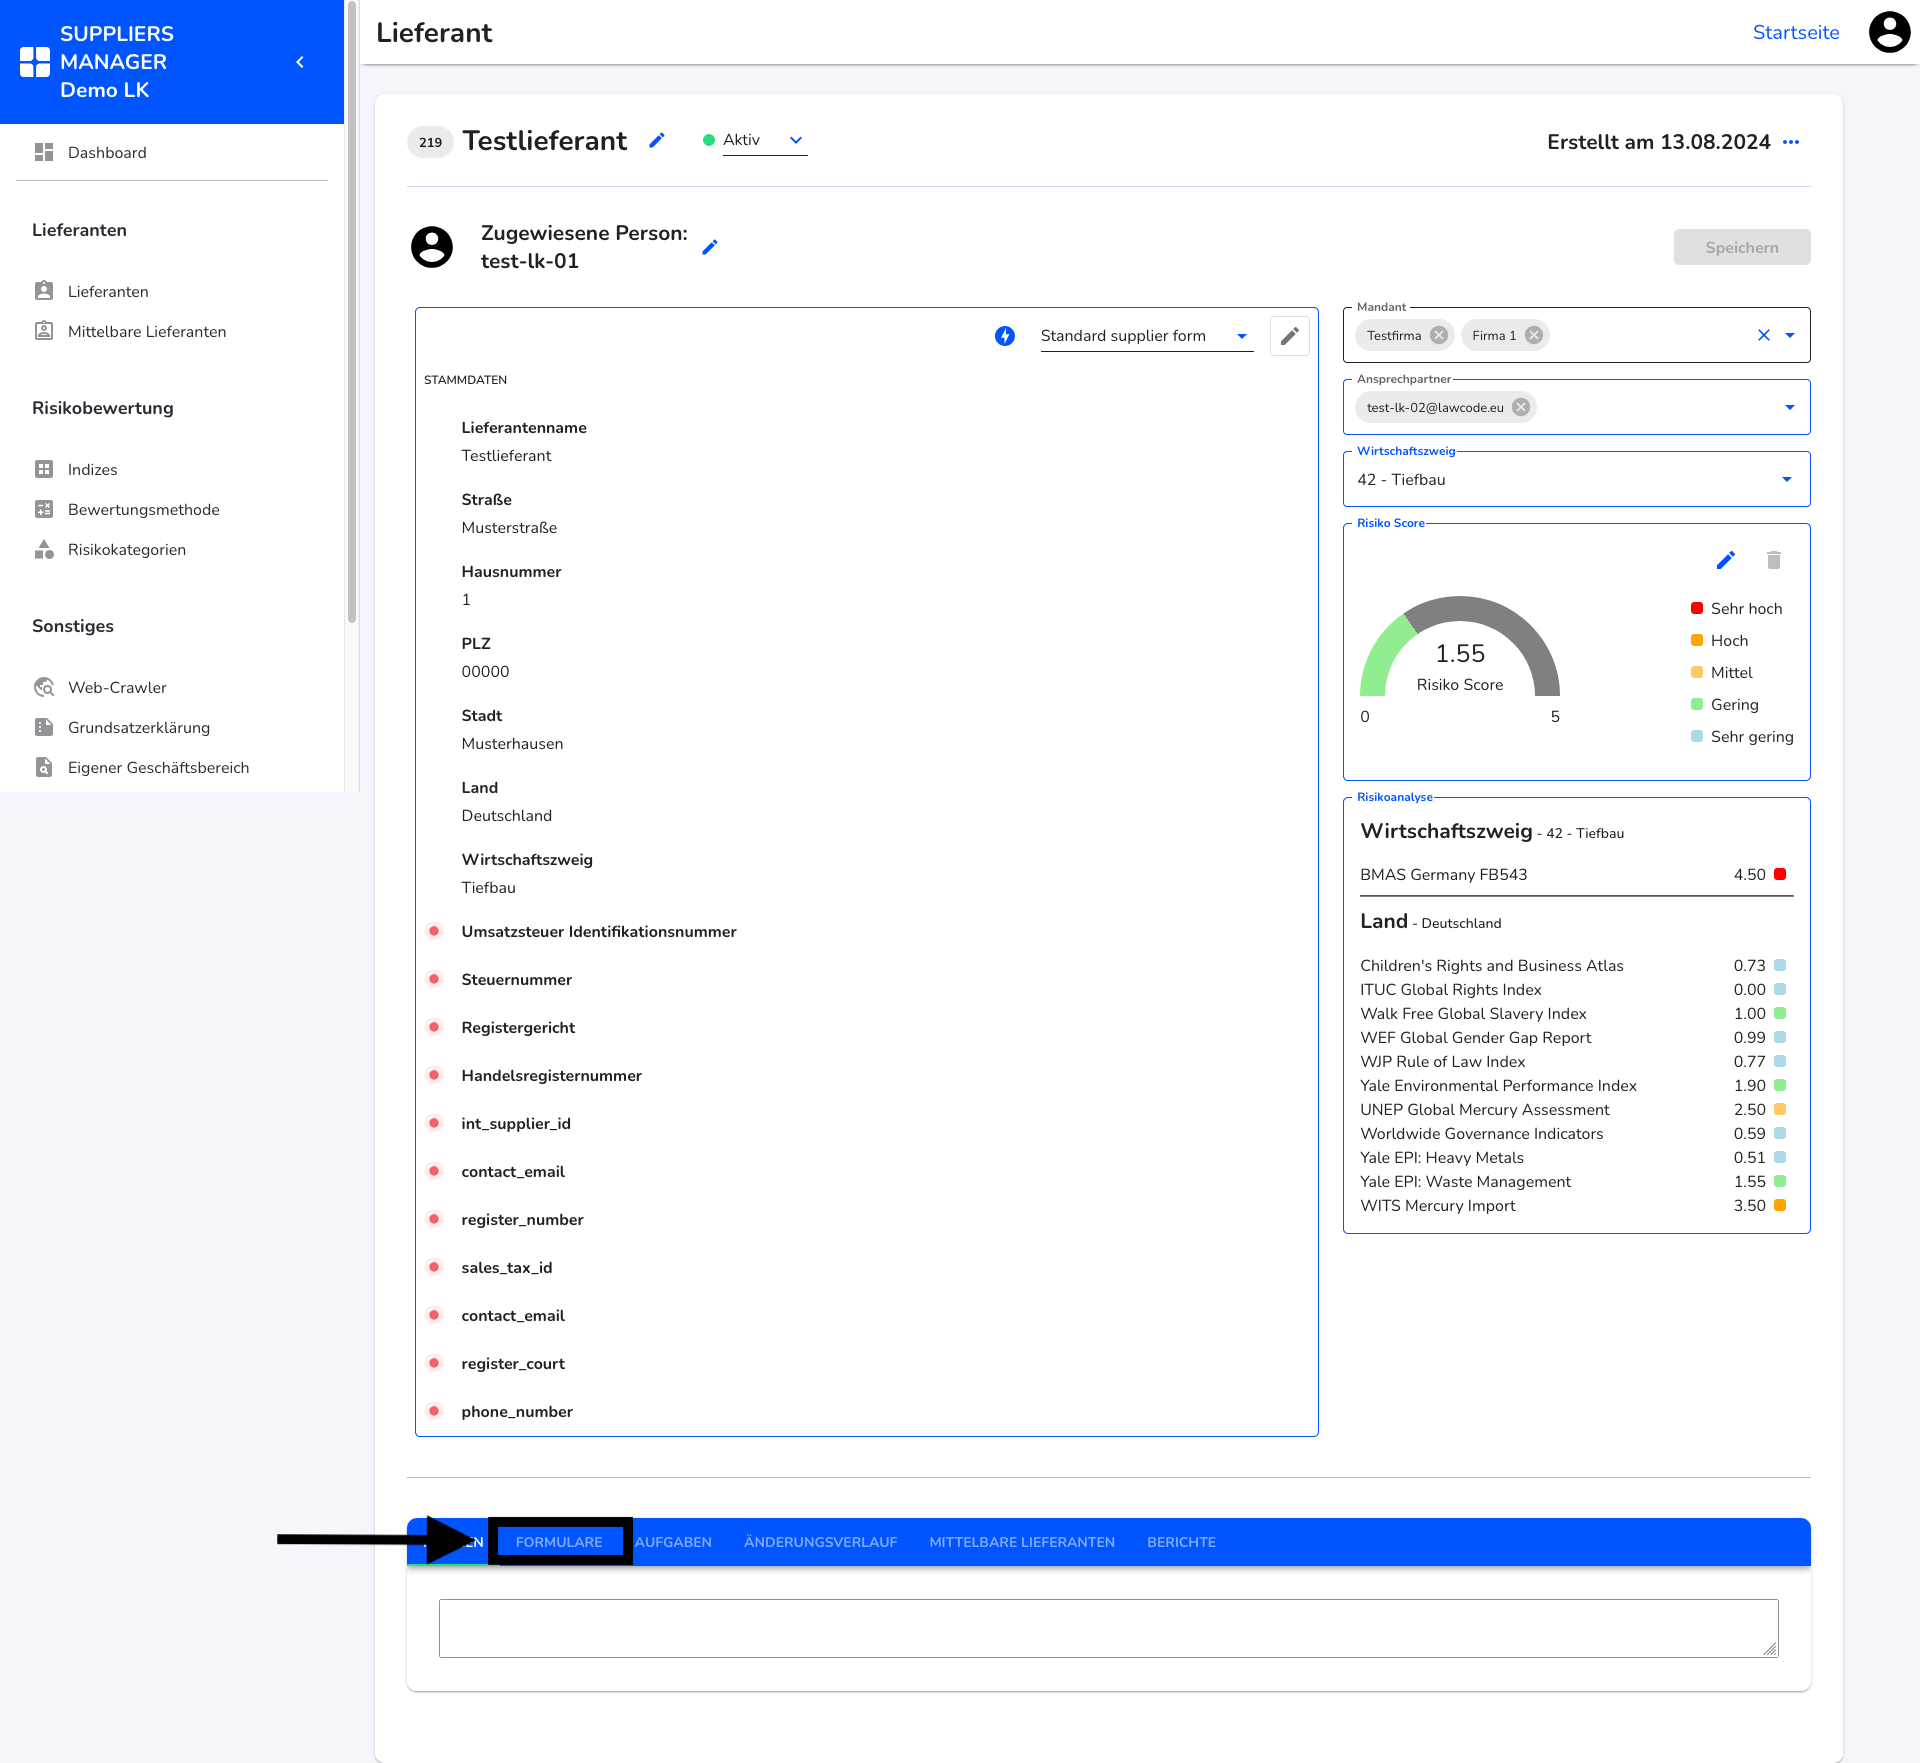This screenshot has height=1763, width=1920.
Task: Click the edit/pen icon on supplier form header
Action: 1291,335
